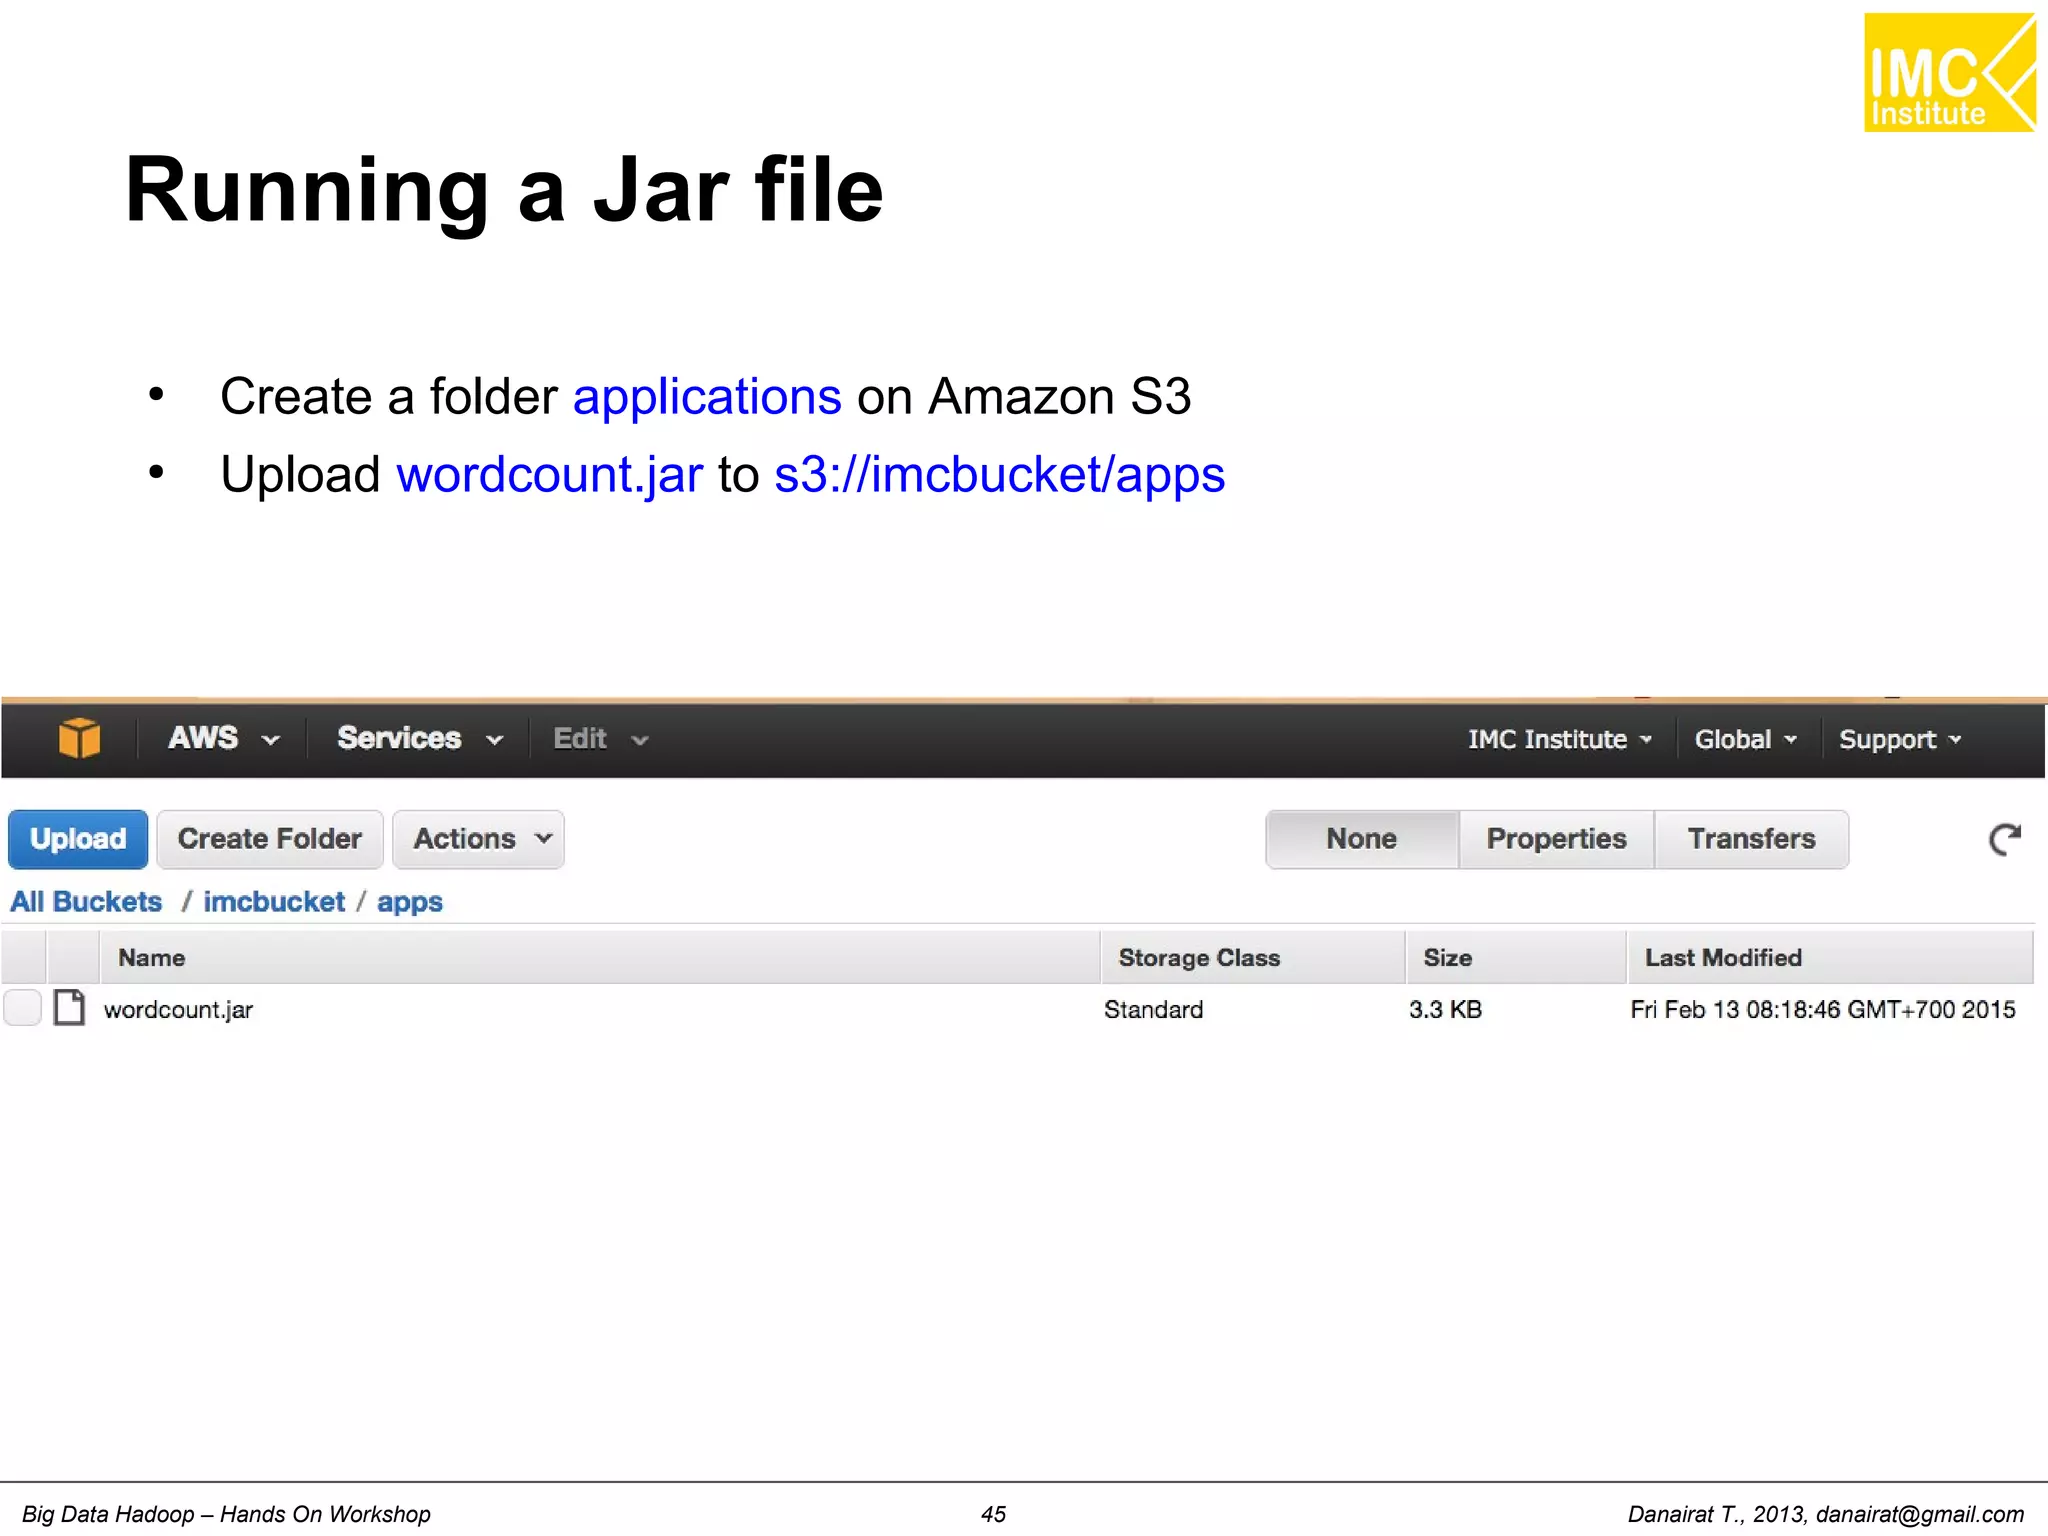Select the wordcount.jar file name
This screenshot has height=1536, width=2048.
click(x=179, y=1010)
